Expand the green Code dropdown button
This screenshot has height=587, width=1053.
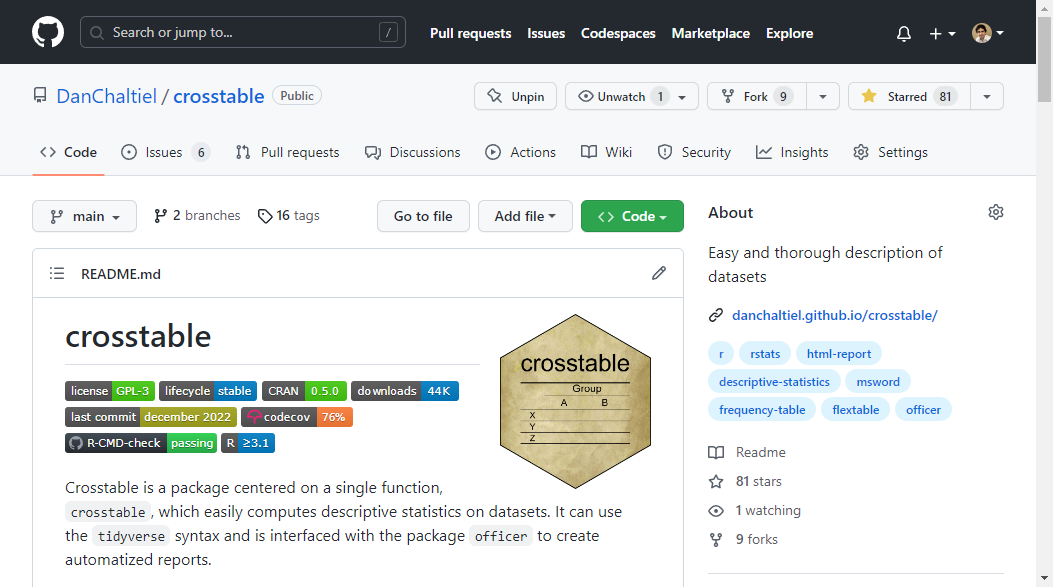coord(632,216)
